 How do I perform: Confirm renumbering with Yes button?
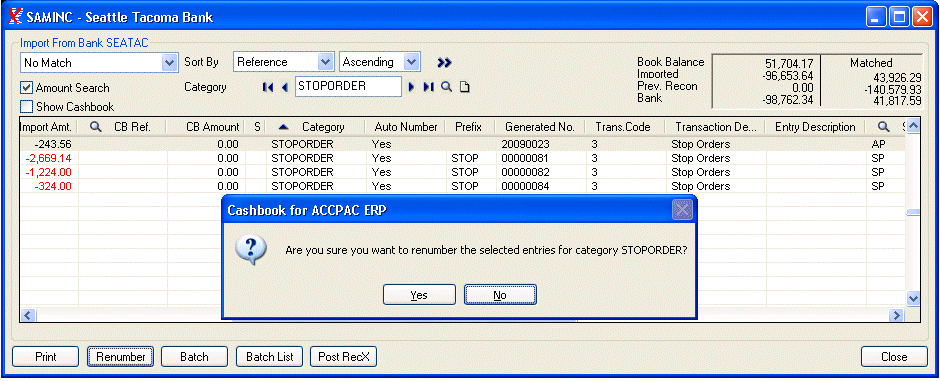pos(419,295)
